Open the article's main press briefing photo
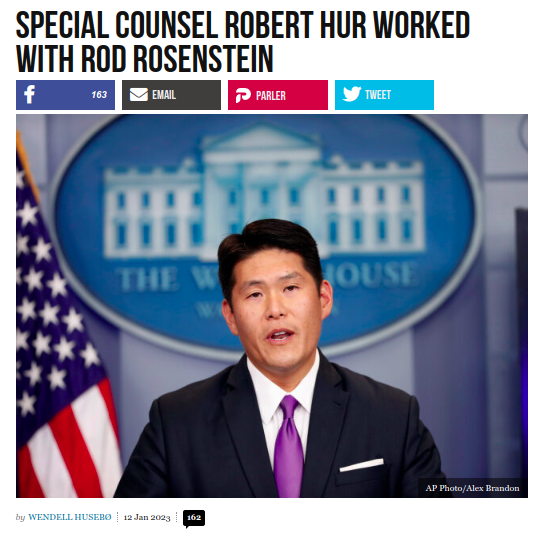The height and width of the screenshot is (537, 540). click(x=272, y=306)
